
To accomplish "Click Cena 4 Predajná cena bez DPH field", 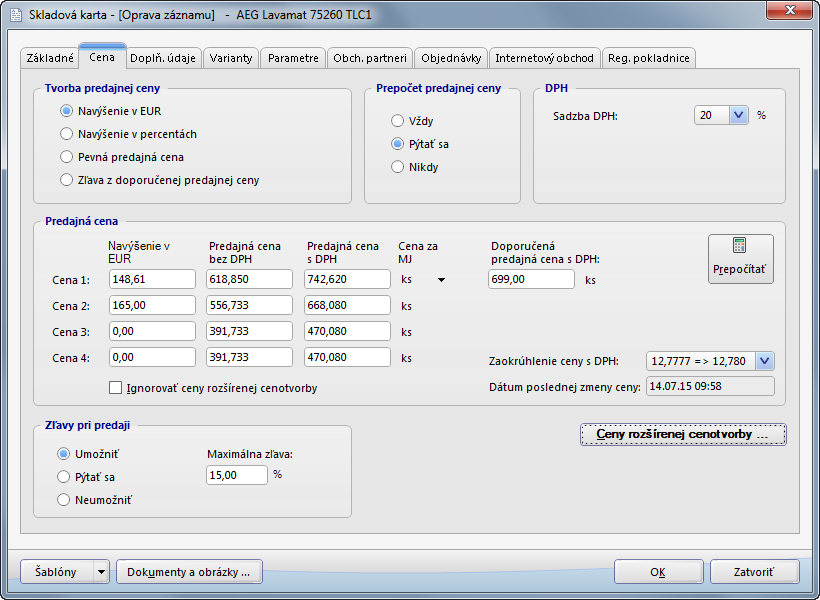I will click(x=249, y=357).
